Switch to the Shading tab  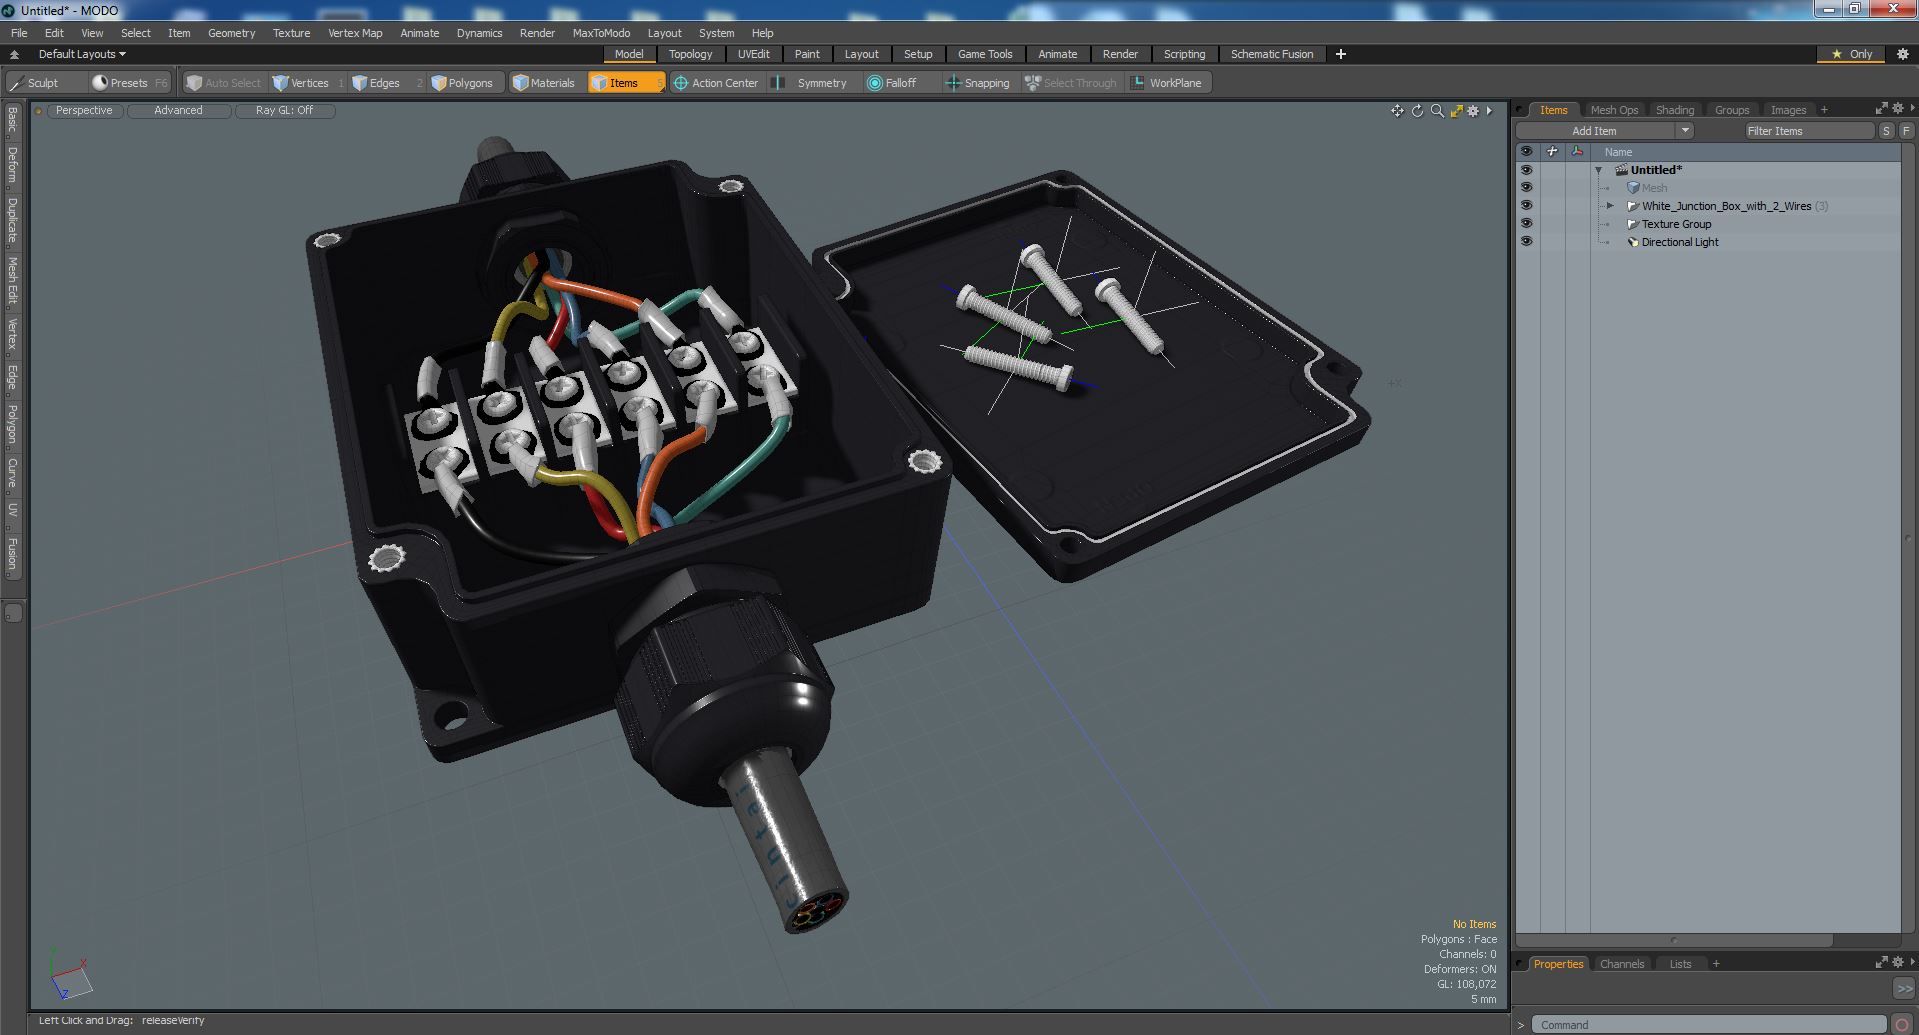tap(1675, 110)
